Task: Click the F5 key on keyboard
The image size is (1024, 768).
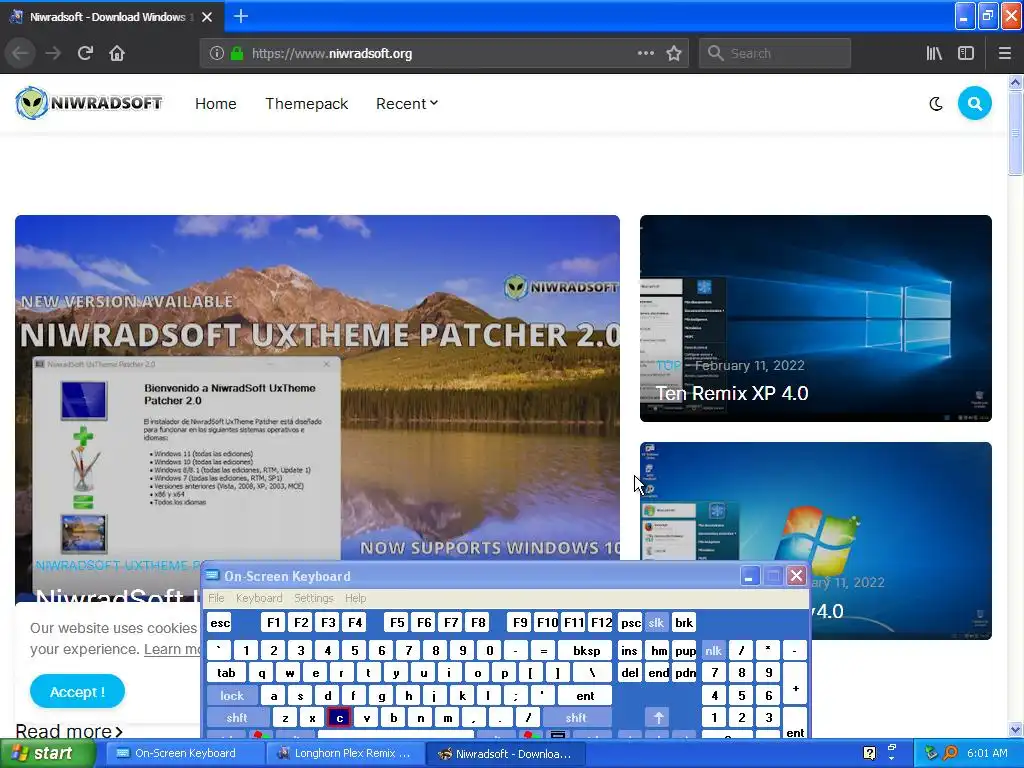Action: tap(397, 622)
